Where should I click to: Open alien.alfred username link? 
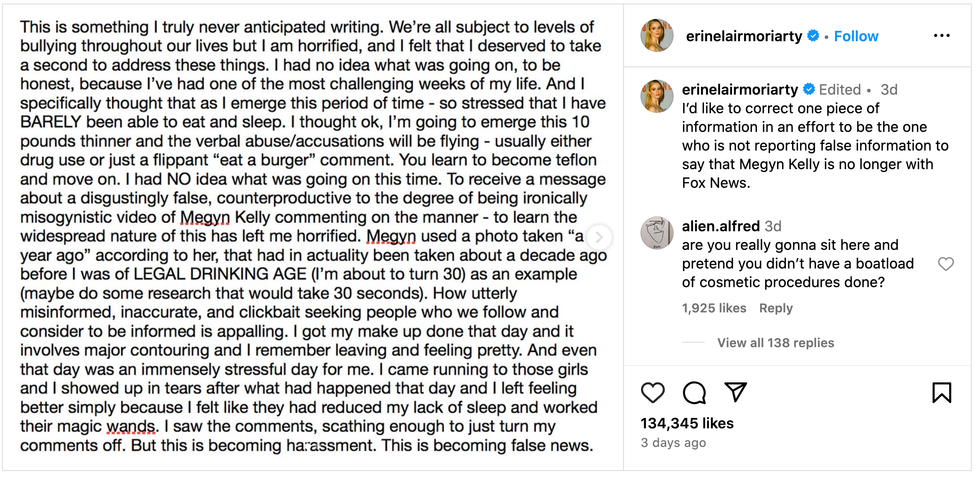click(721, 226)
